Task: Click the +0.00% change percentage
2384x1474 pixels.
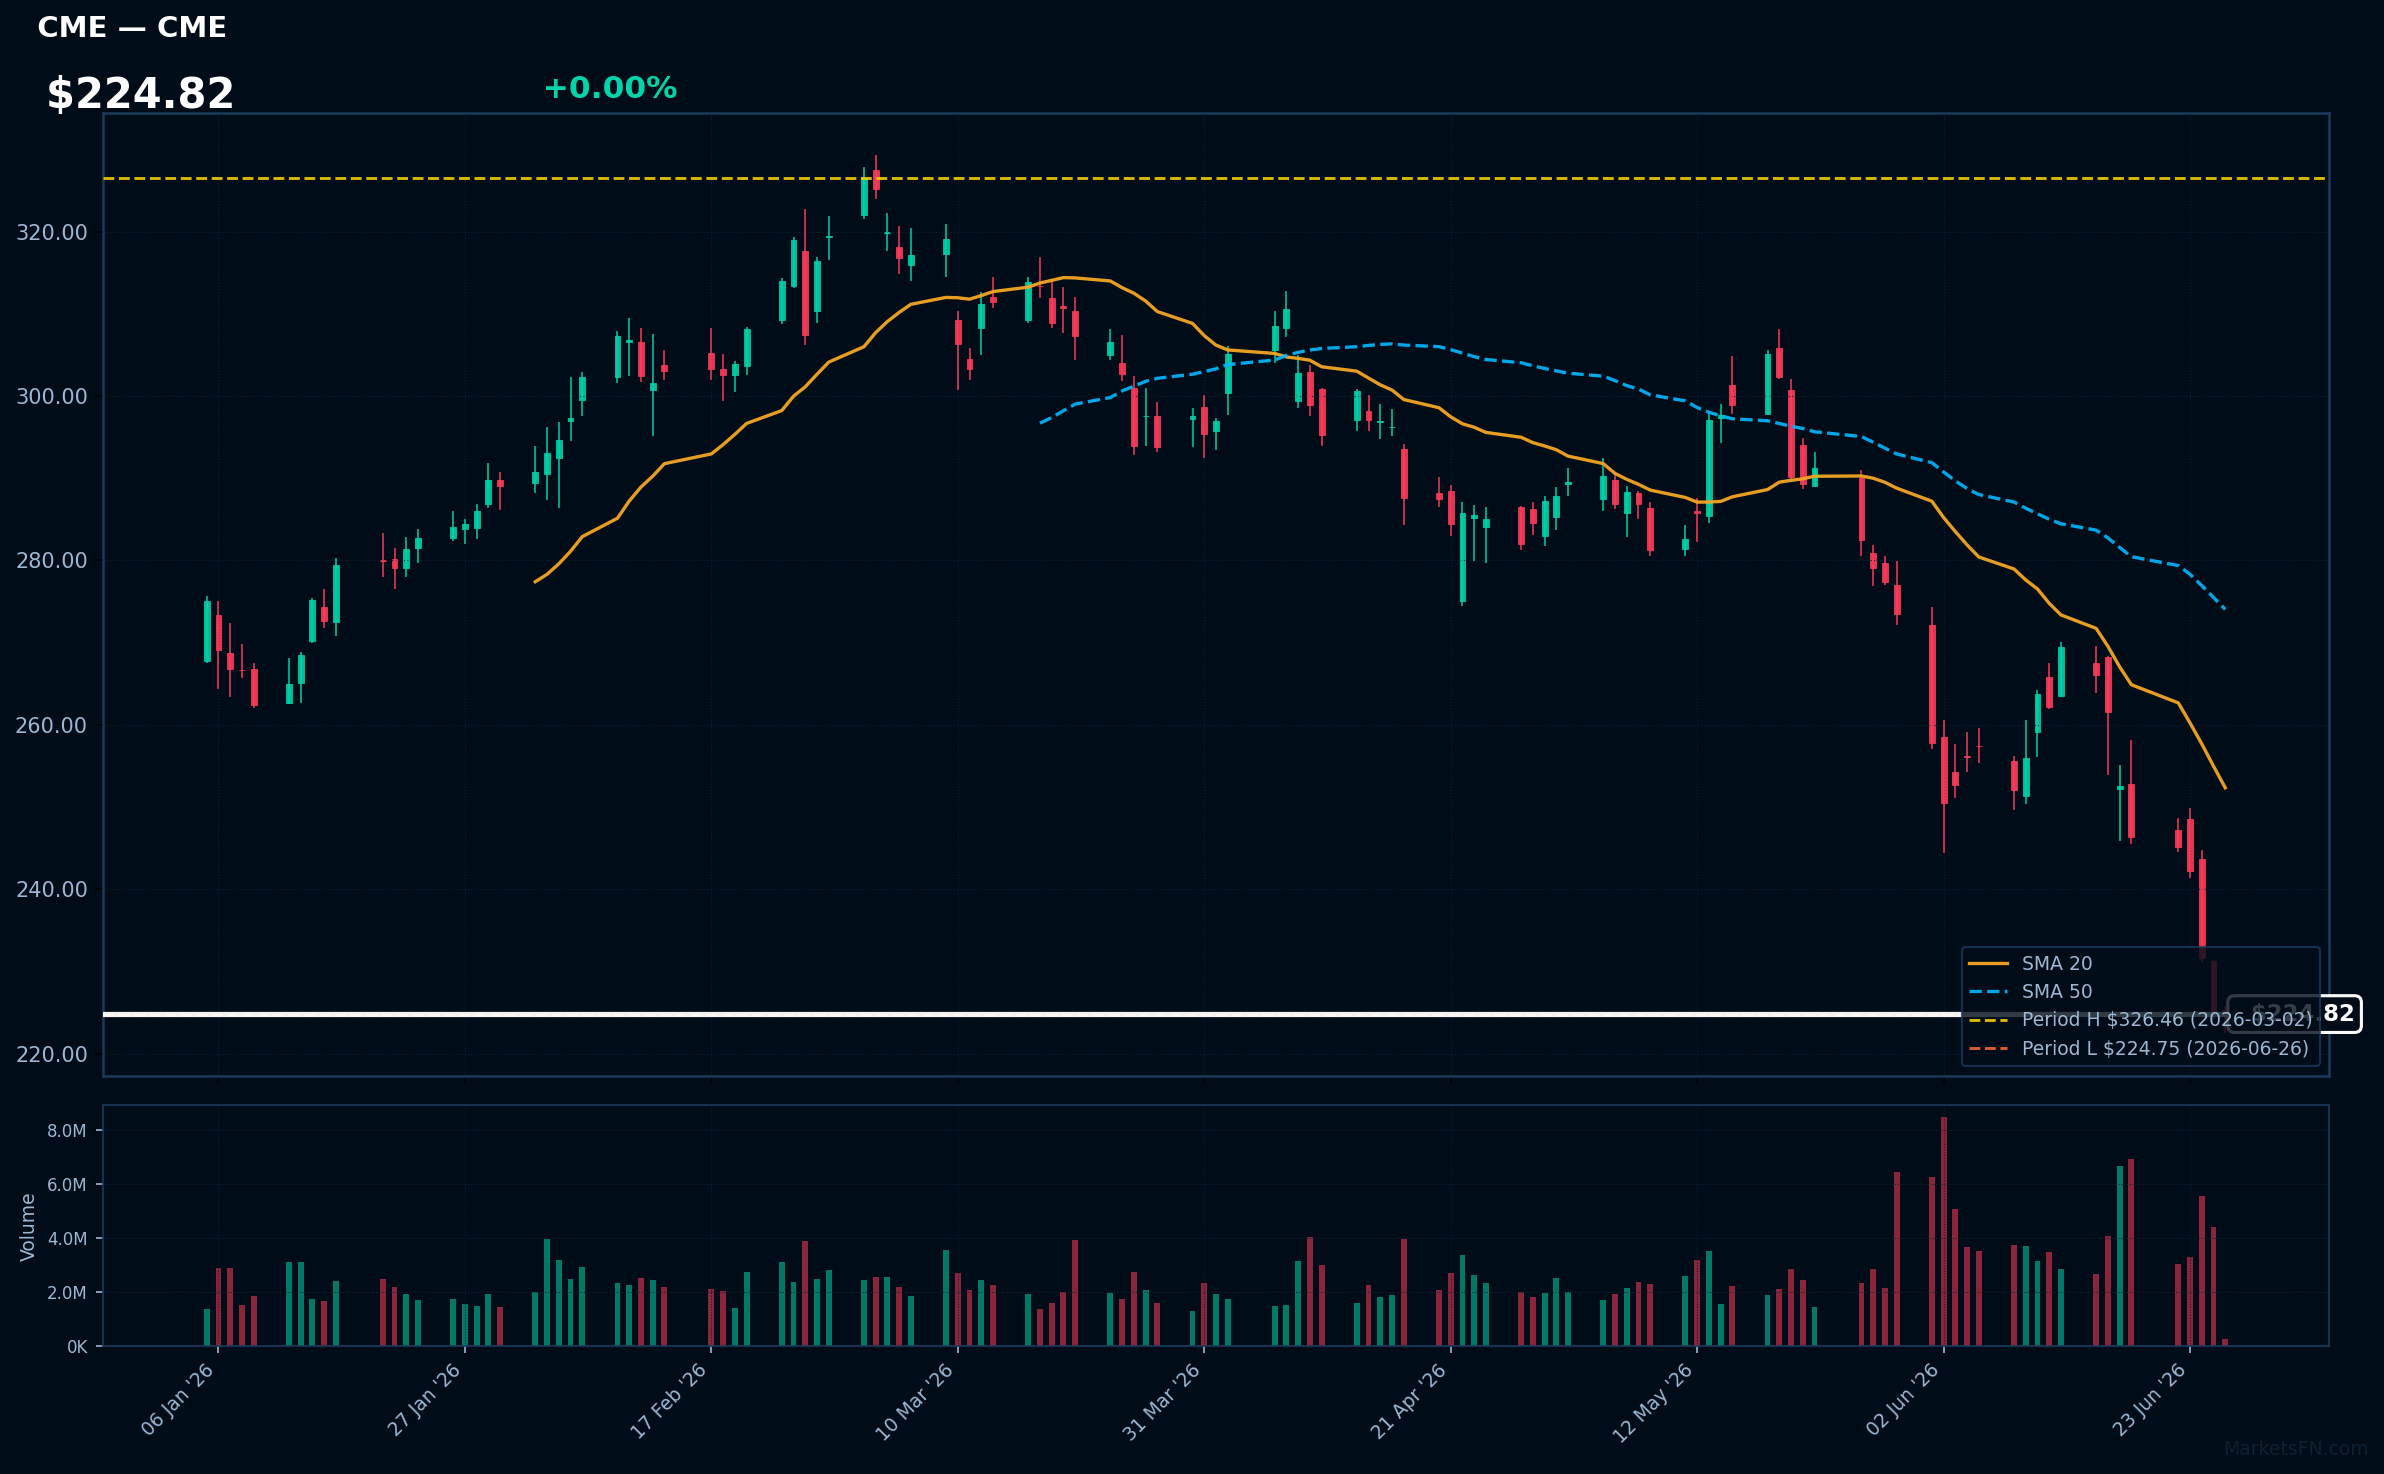Action: coord(610,88)
